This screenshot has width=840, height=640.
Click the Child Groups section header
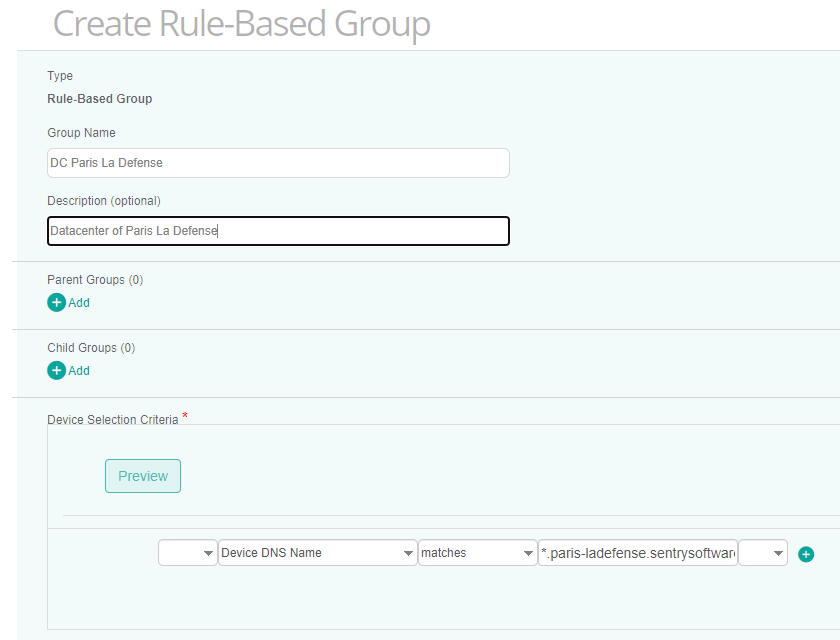tap(91, 347)
